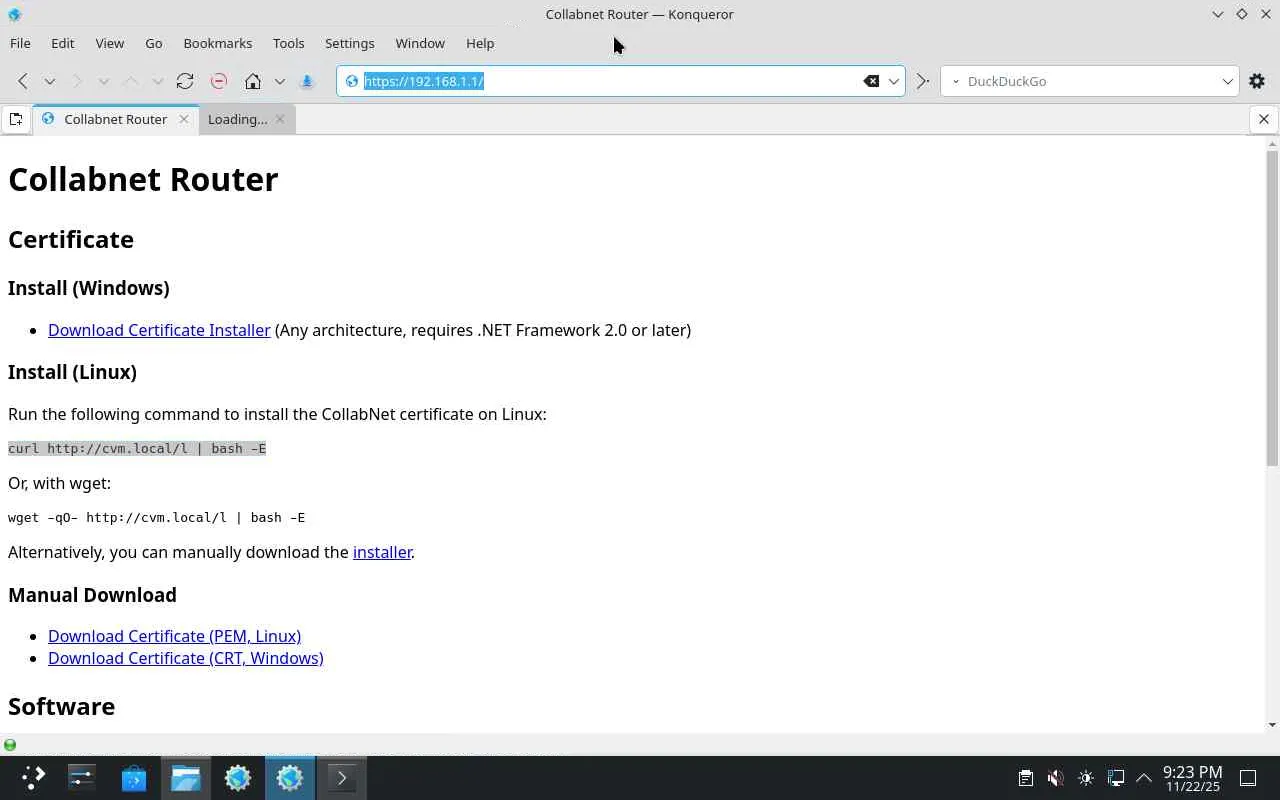Click the Collabnet Router page heading

143,179
